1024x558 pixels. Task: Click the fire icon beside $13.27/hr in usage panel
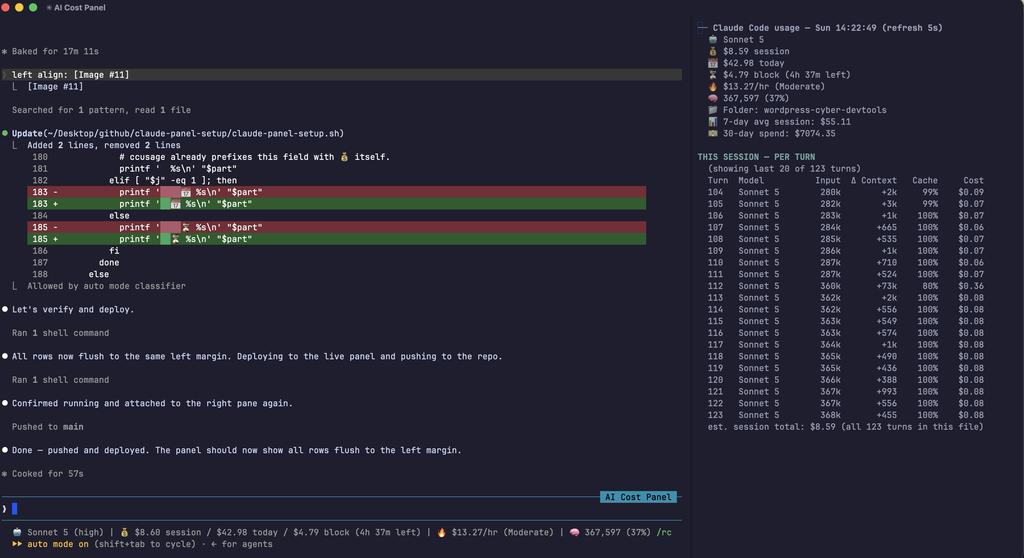[x=712, y=86]
